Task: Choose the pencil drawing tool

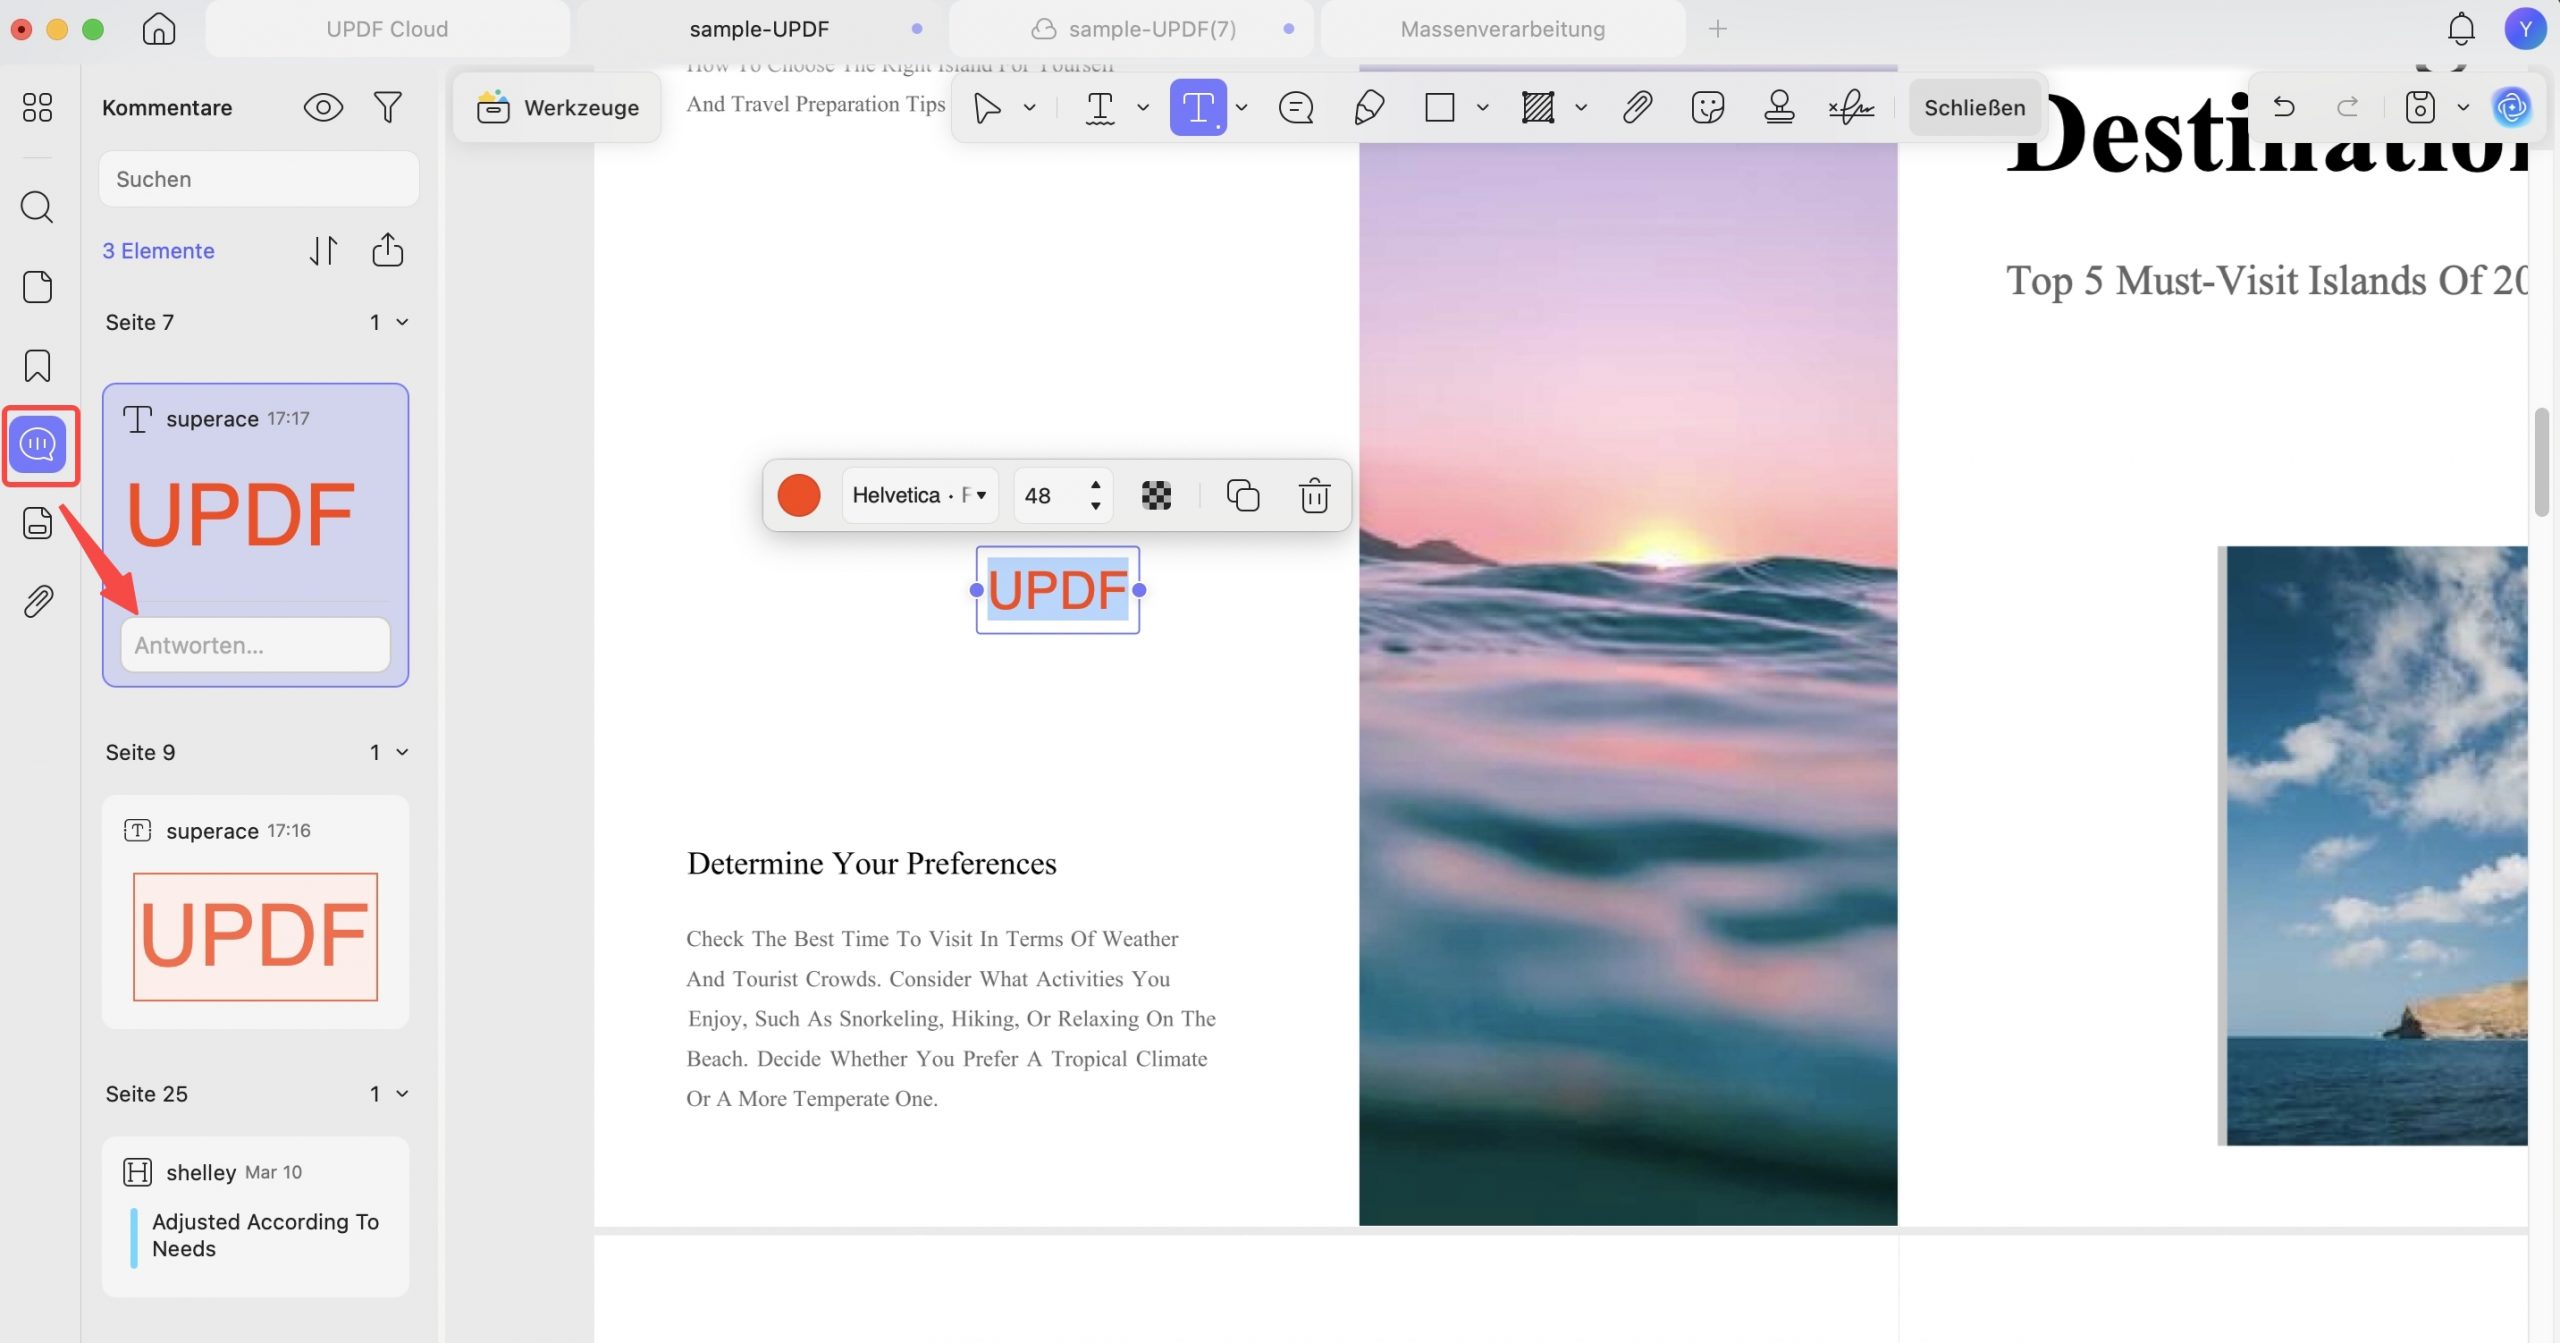Action: pos(1369,107)
